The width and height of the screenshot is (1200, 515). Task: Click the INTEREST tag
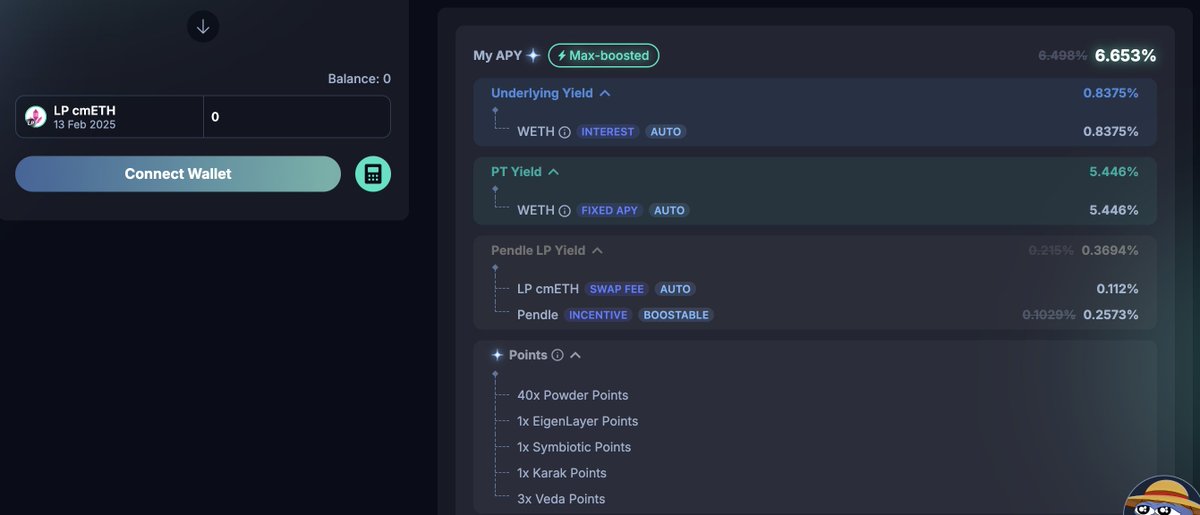(608, 132)
